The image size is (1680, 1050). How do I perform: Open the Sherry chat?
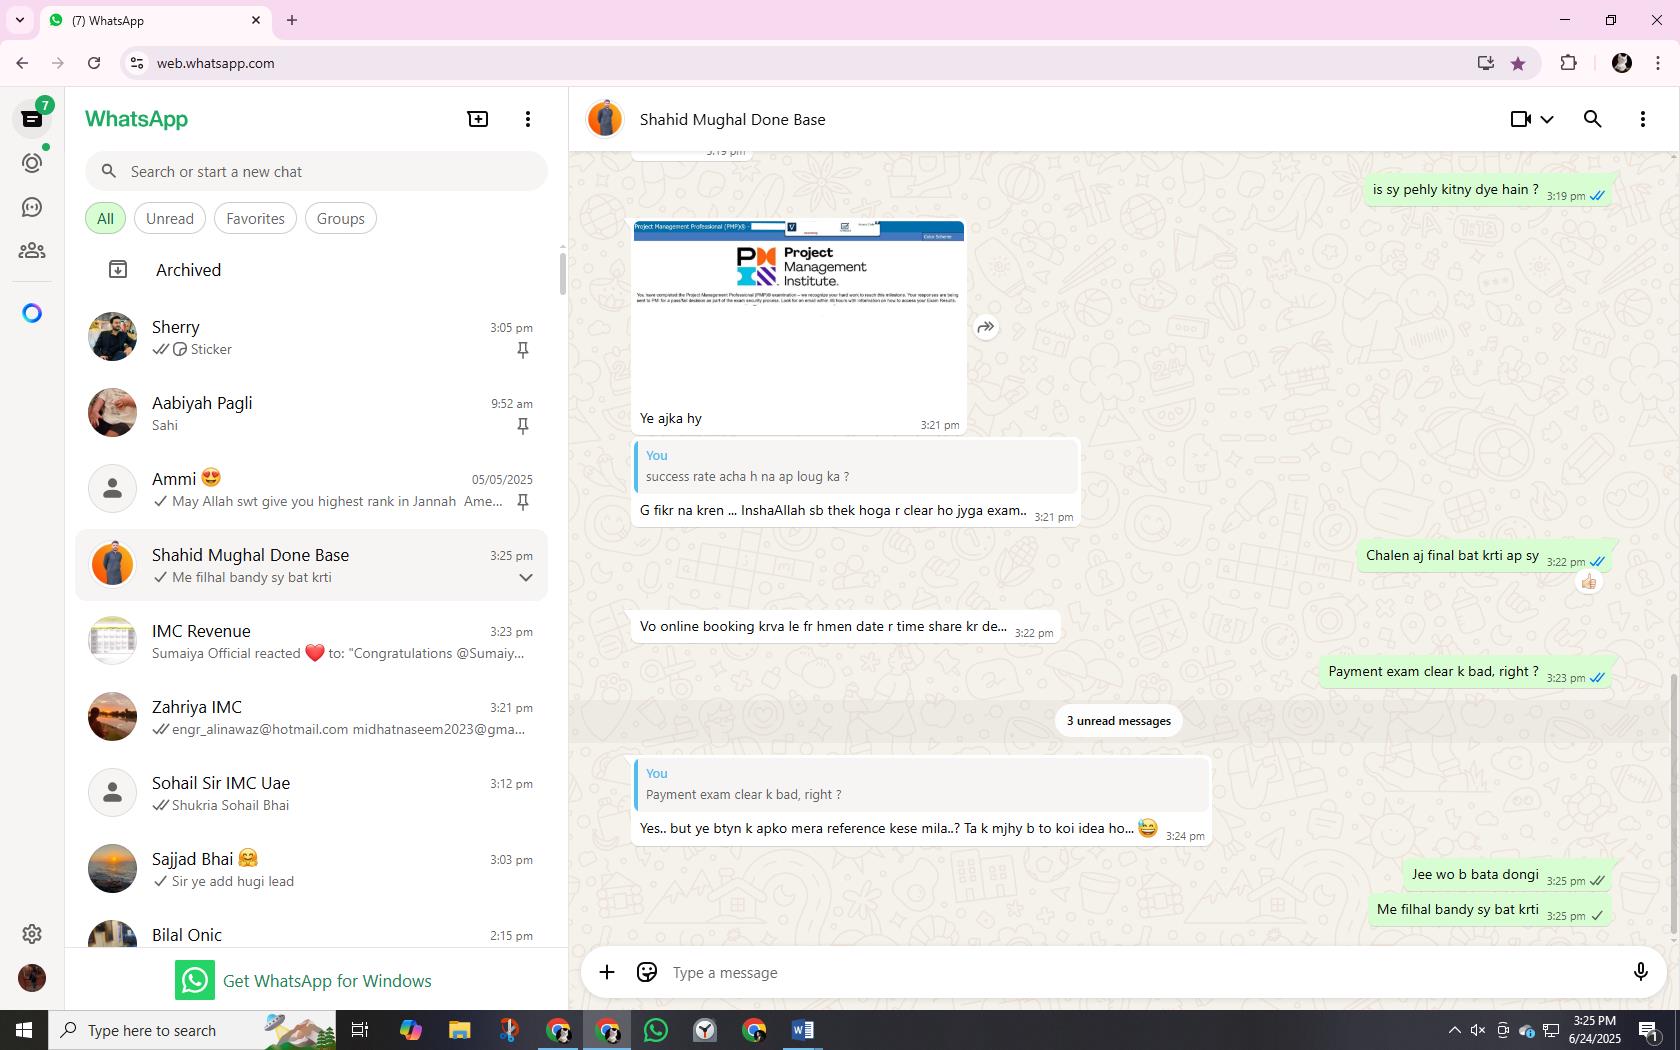coord(312,338)
